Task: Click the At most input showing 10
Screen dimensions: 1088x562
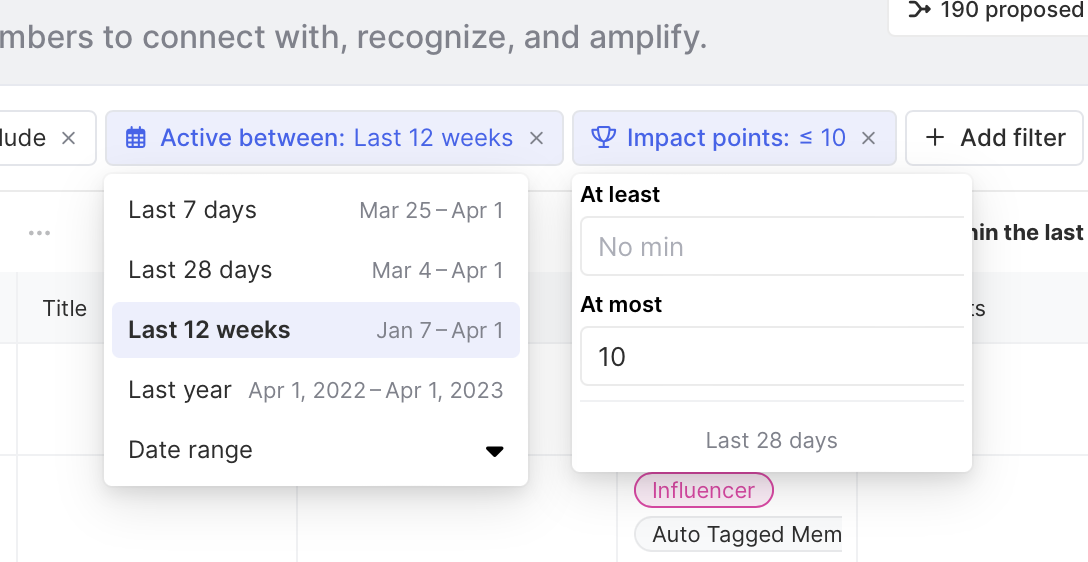Action: [772, 356]
